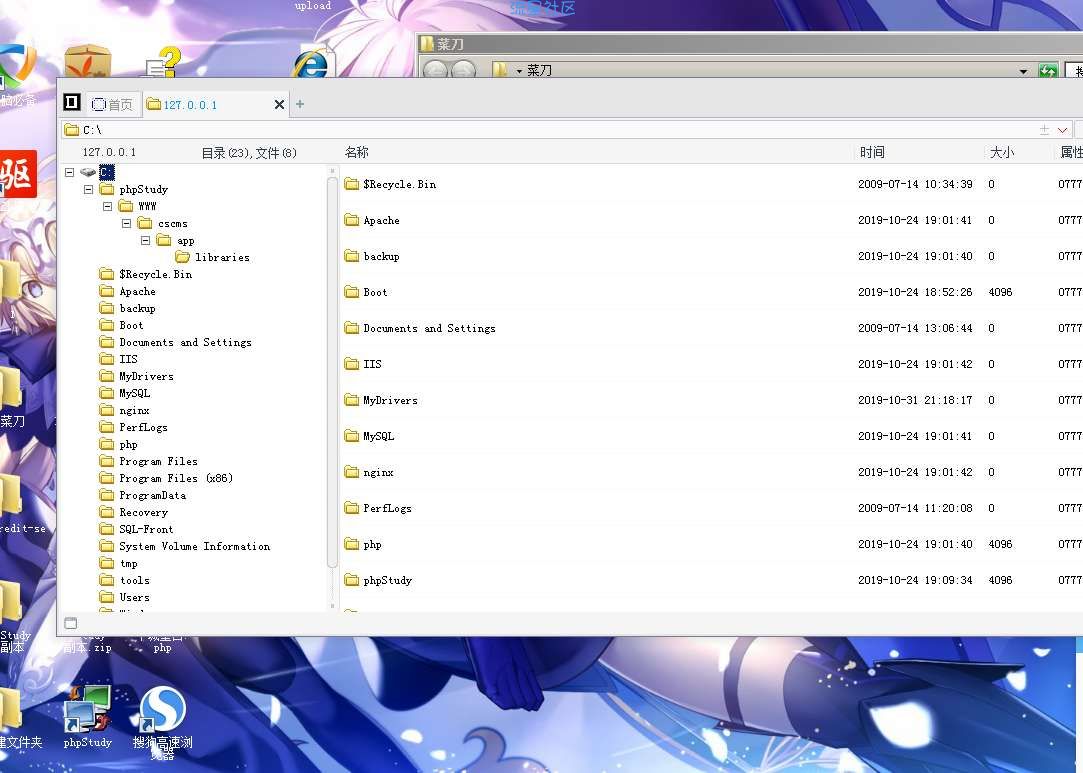Open the path history dropdown arrow
The image size is (1083, 773).
click(1062, 130)
